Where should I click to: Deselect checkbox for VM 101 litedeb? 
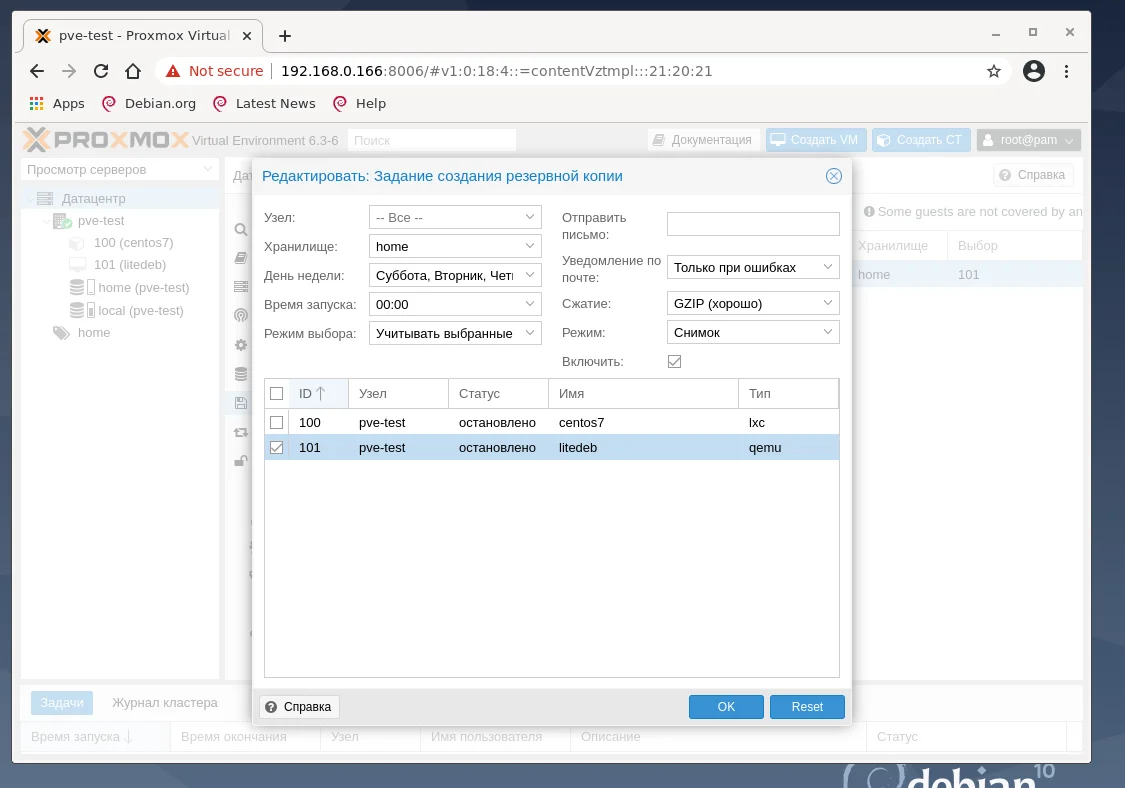pyautogui.click(x=276, y=447)
